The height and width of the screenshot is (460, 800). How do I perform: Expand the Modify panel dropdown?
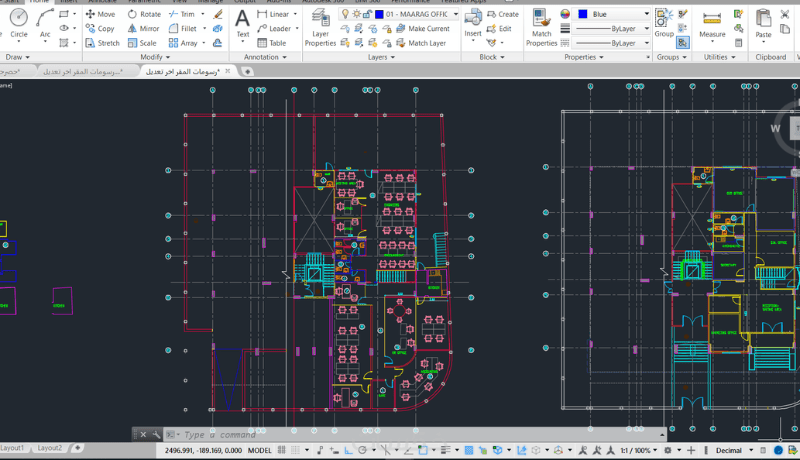155,57
